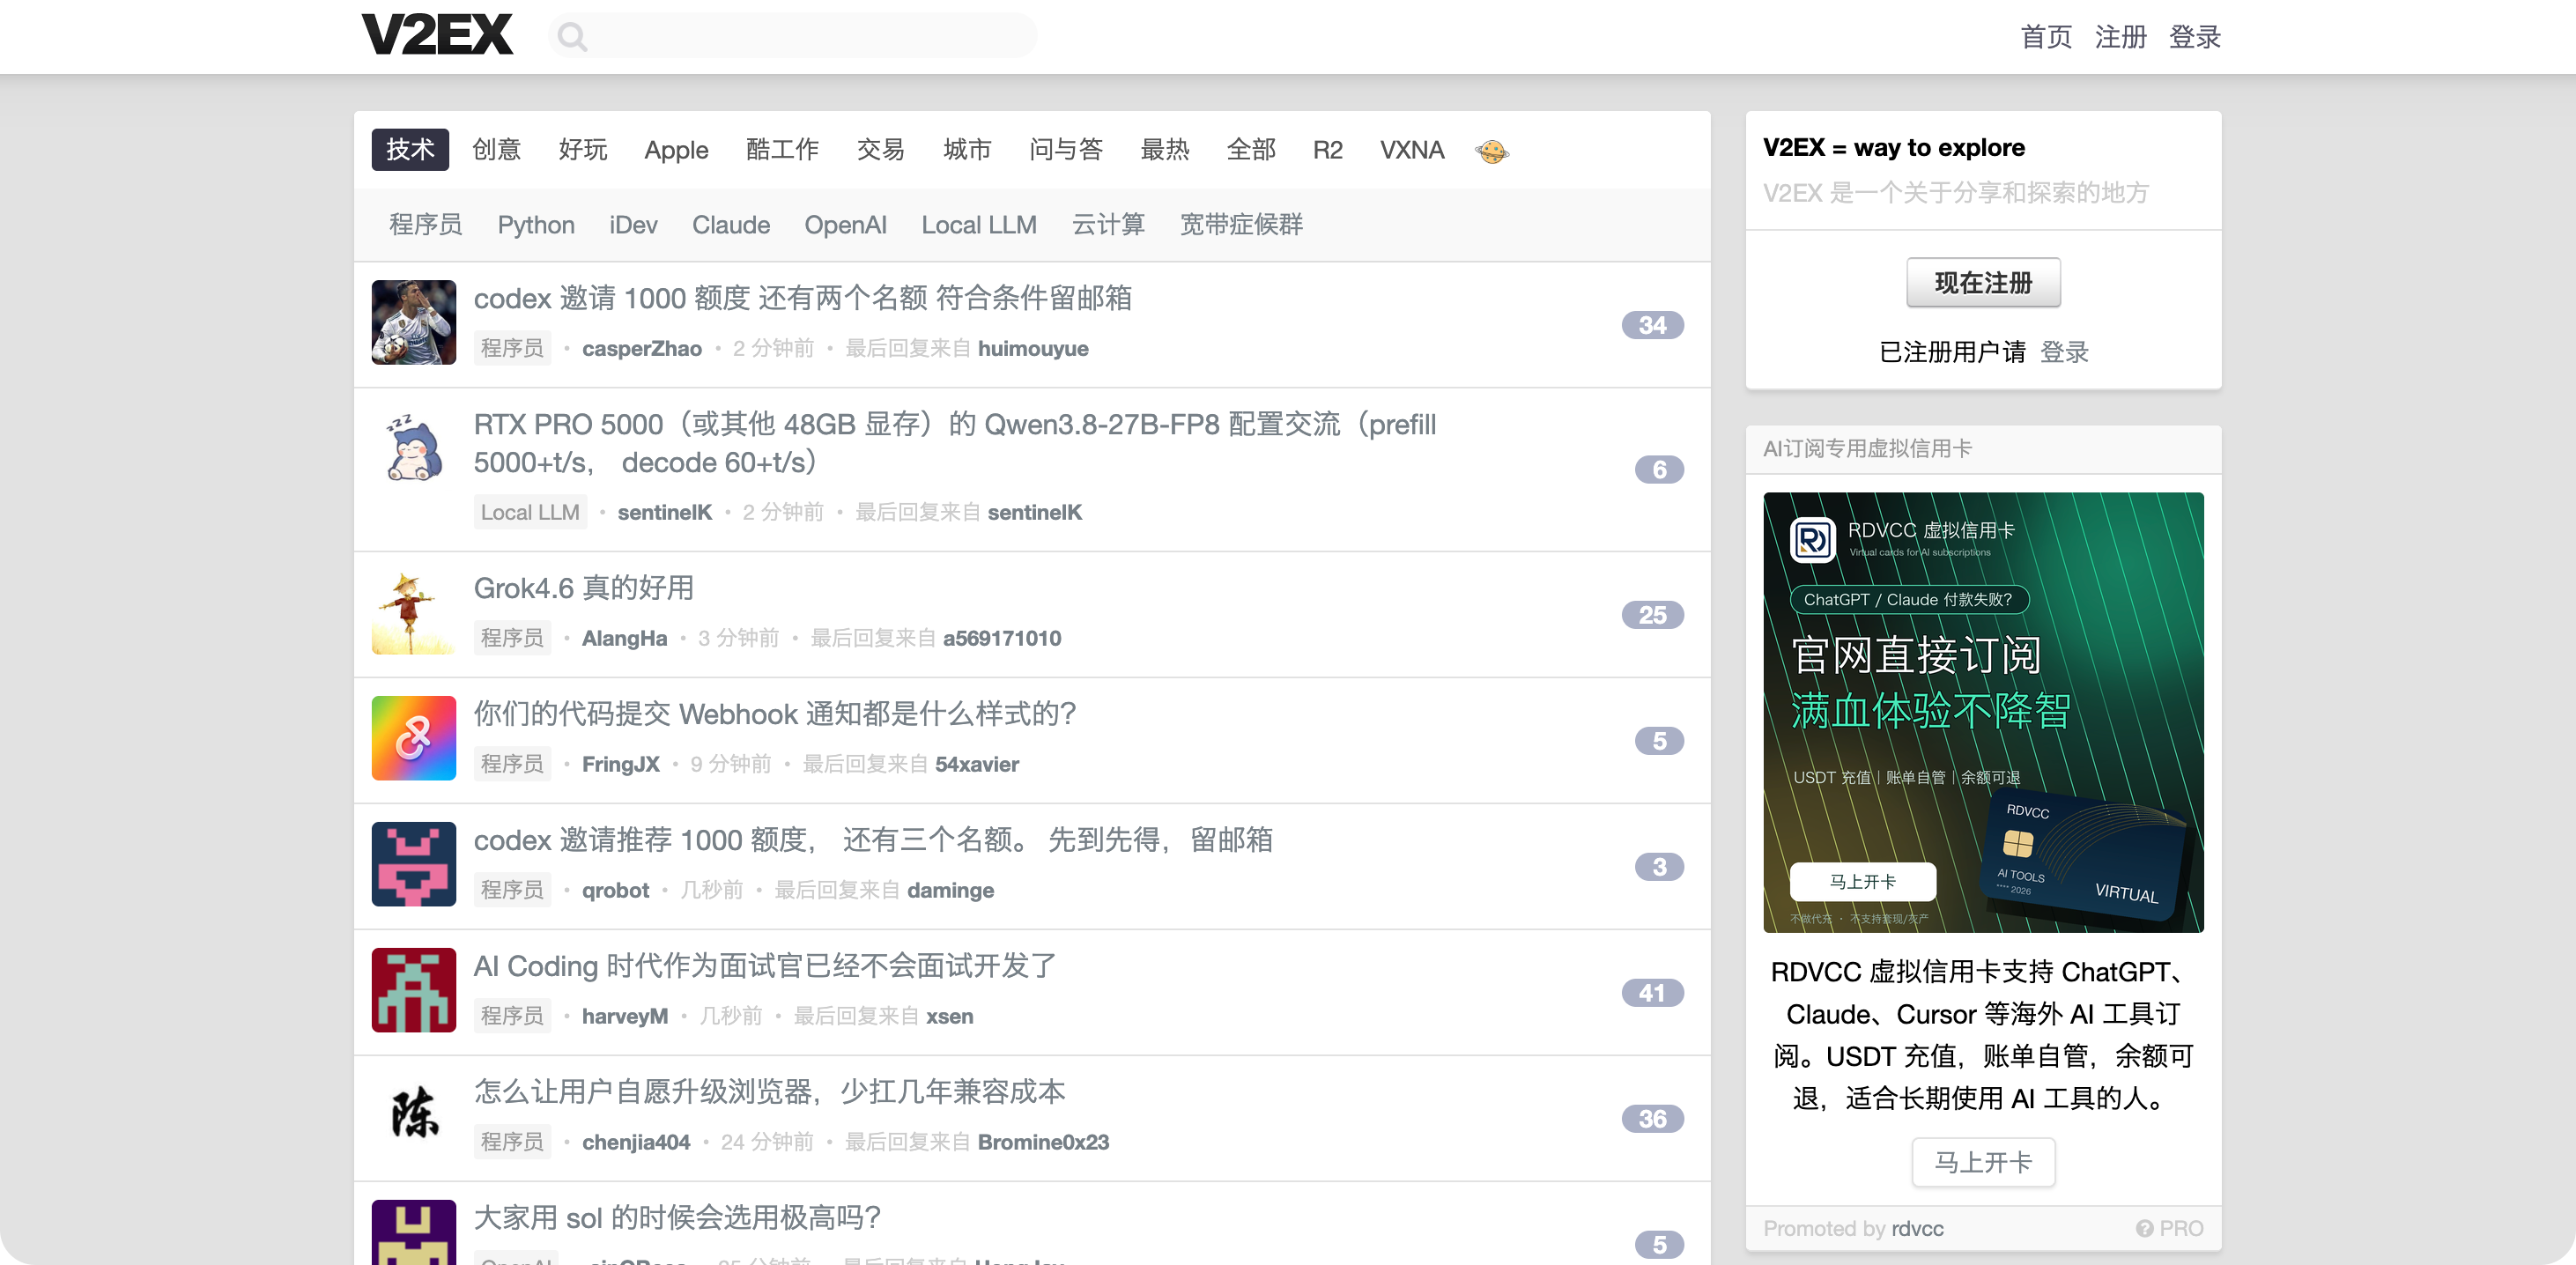Open casperZhao's profile link
Screen dimensions: 2576x1265
(642, 348)
